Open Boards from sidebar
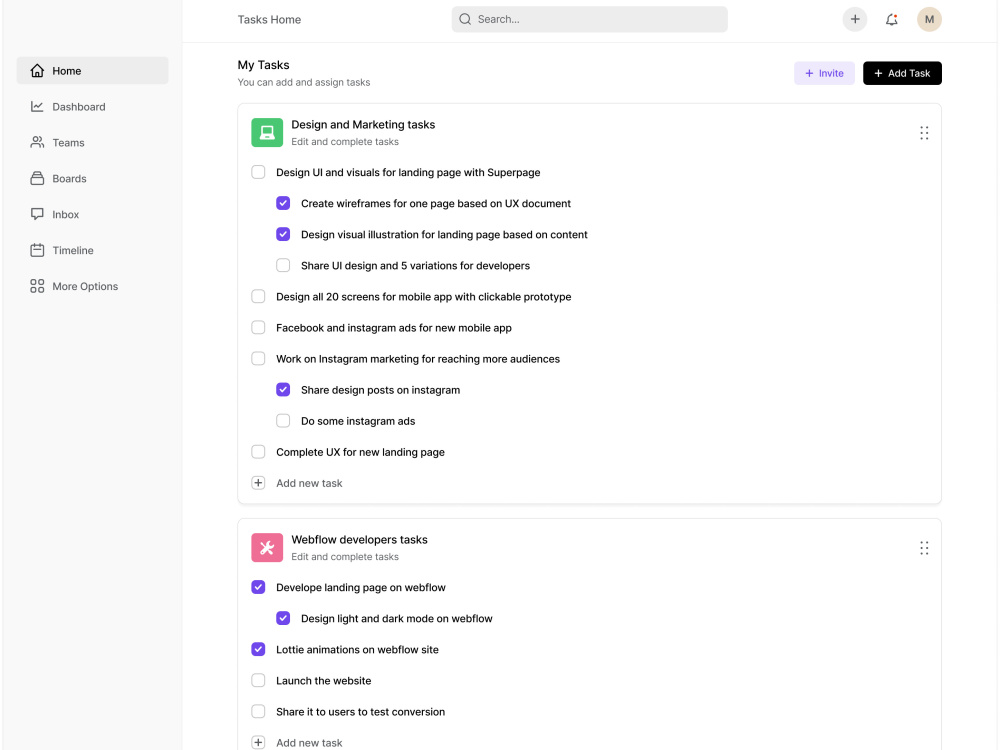Image resolution: width=1000 pixels, height=750 pixels. [92, 179]
